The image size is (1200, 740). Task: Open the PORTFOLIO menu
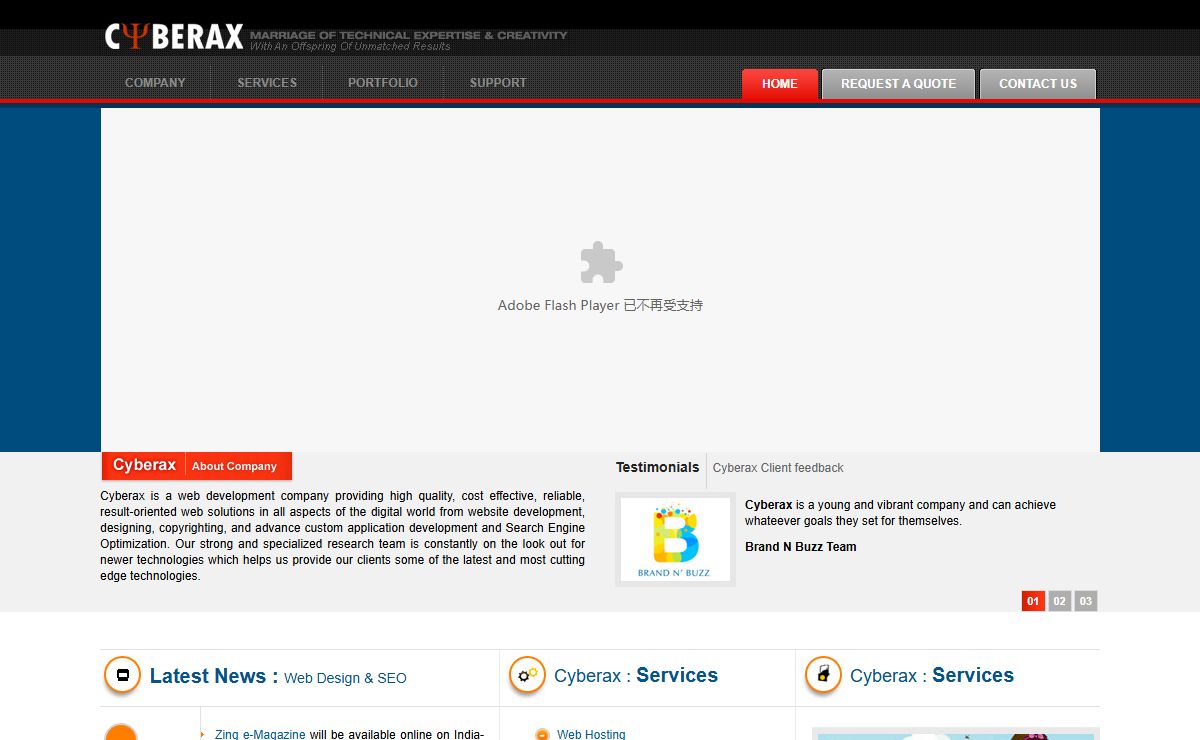point(383,83)
